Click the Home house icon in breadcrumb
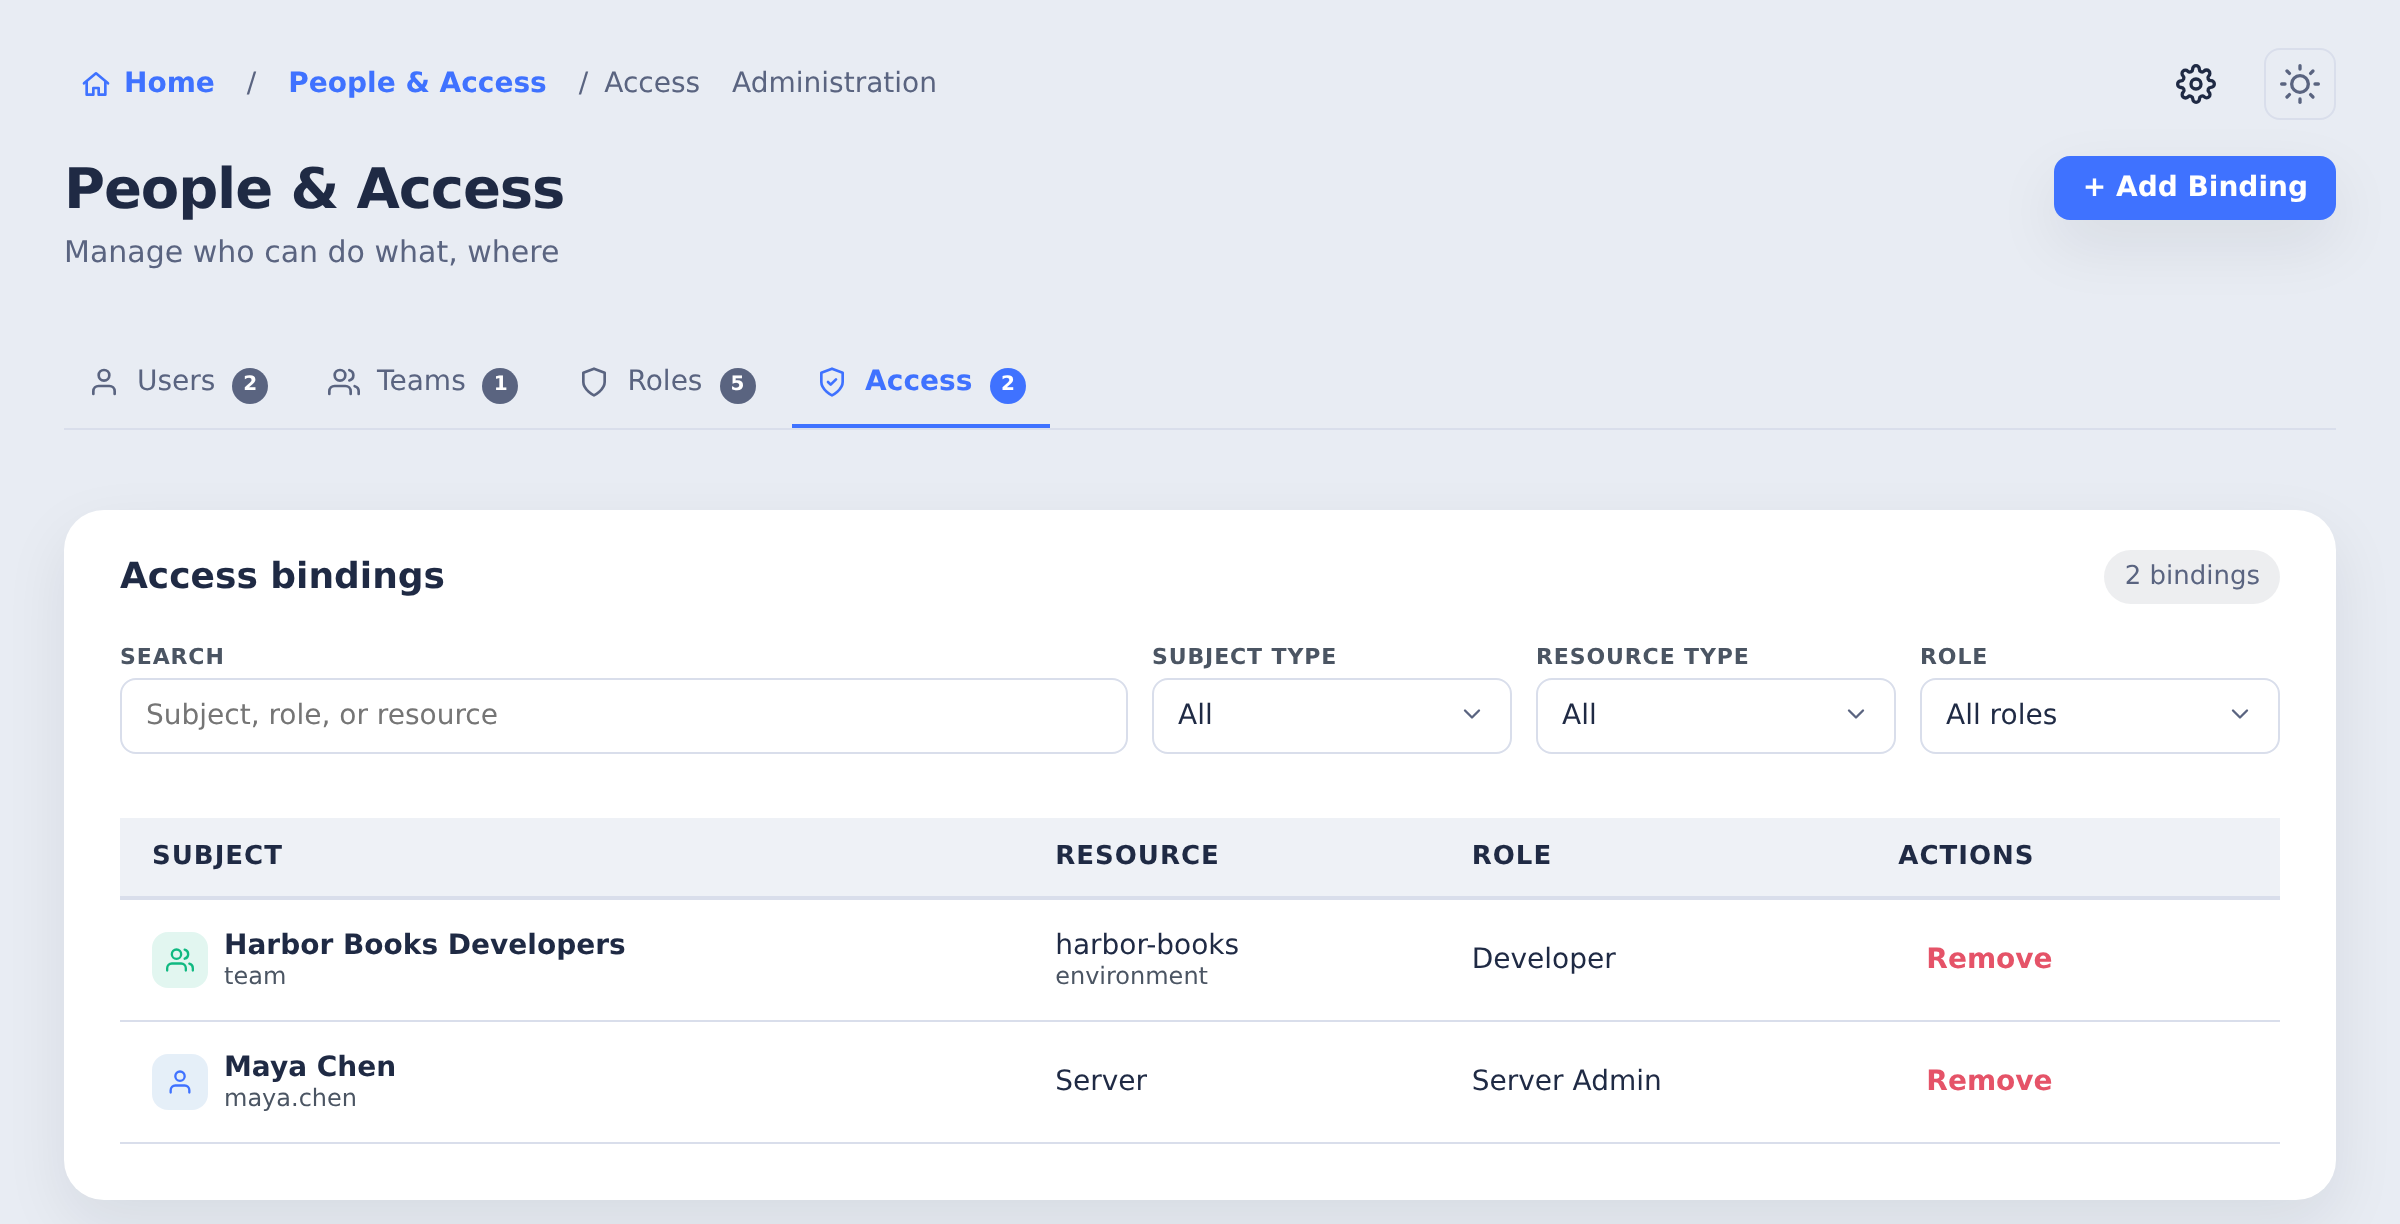2400x1224 pixels. [96, 84]
